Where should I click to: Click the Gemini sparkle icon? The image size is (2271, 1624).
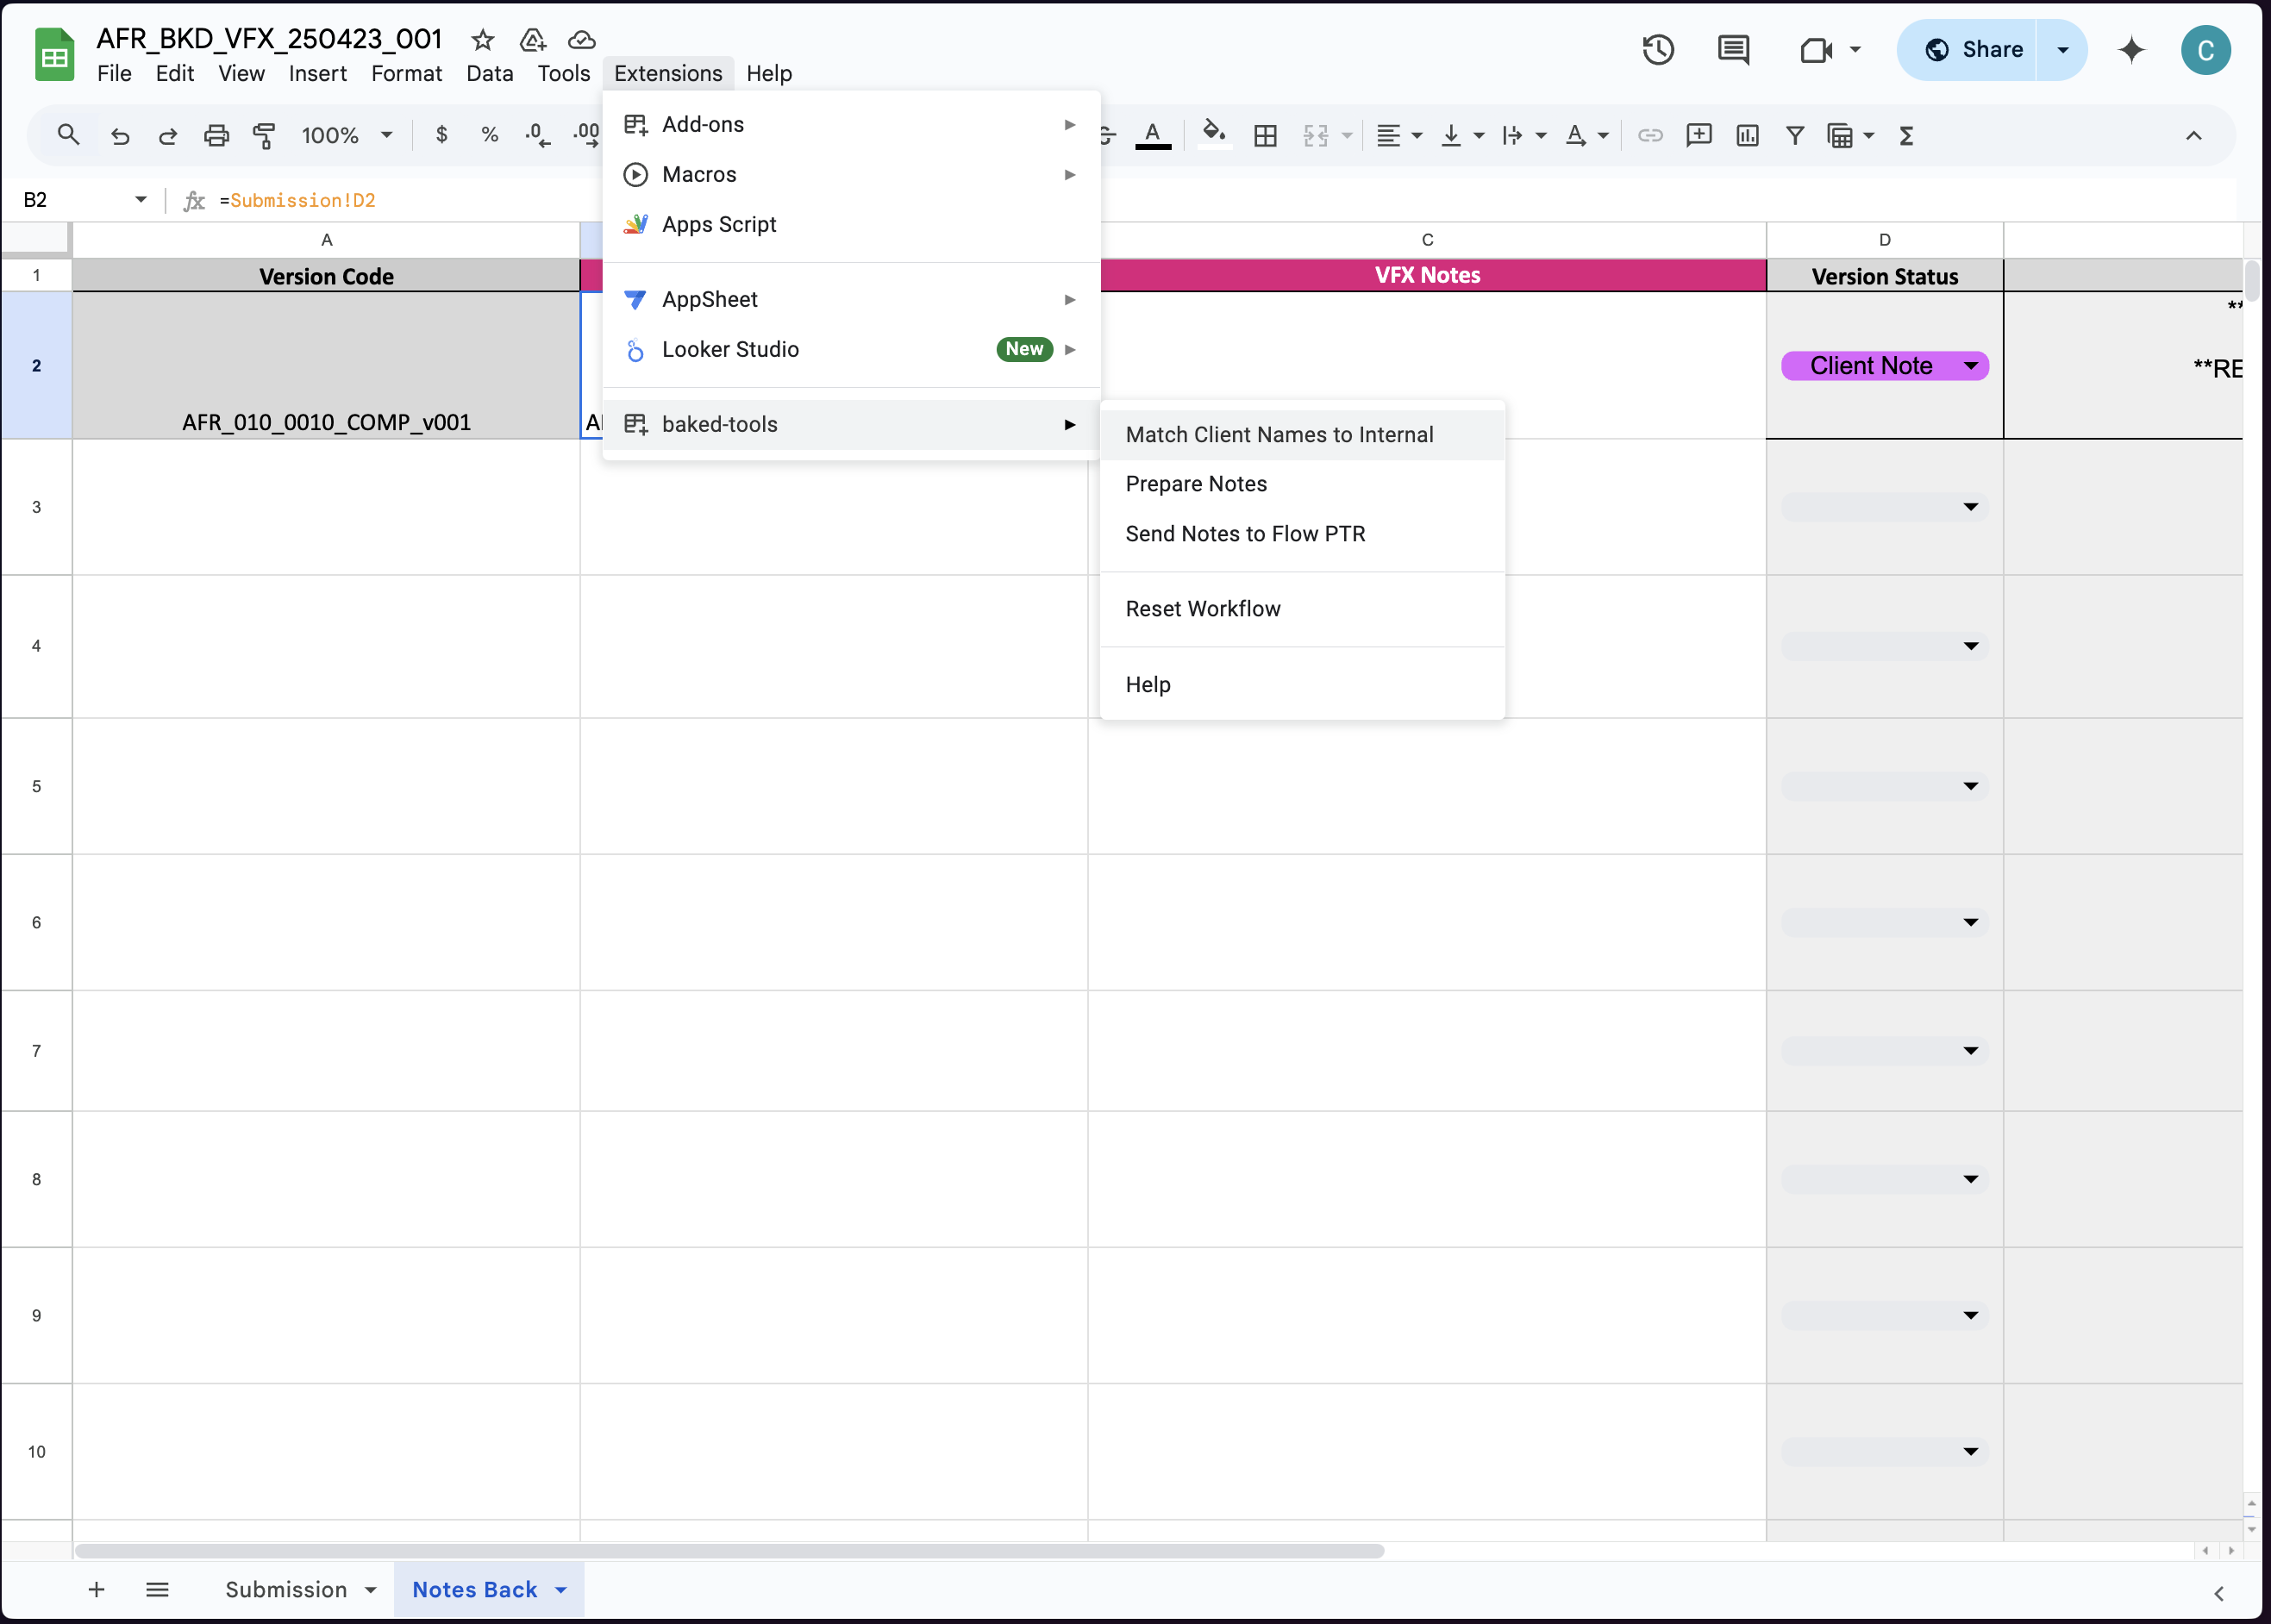tap(2131, 50)
